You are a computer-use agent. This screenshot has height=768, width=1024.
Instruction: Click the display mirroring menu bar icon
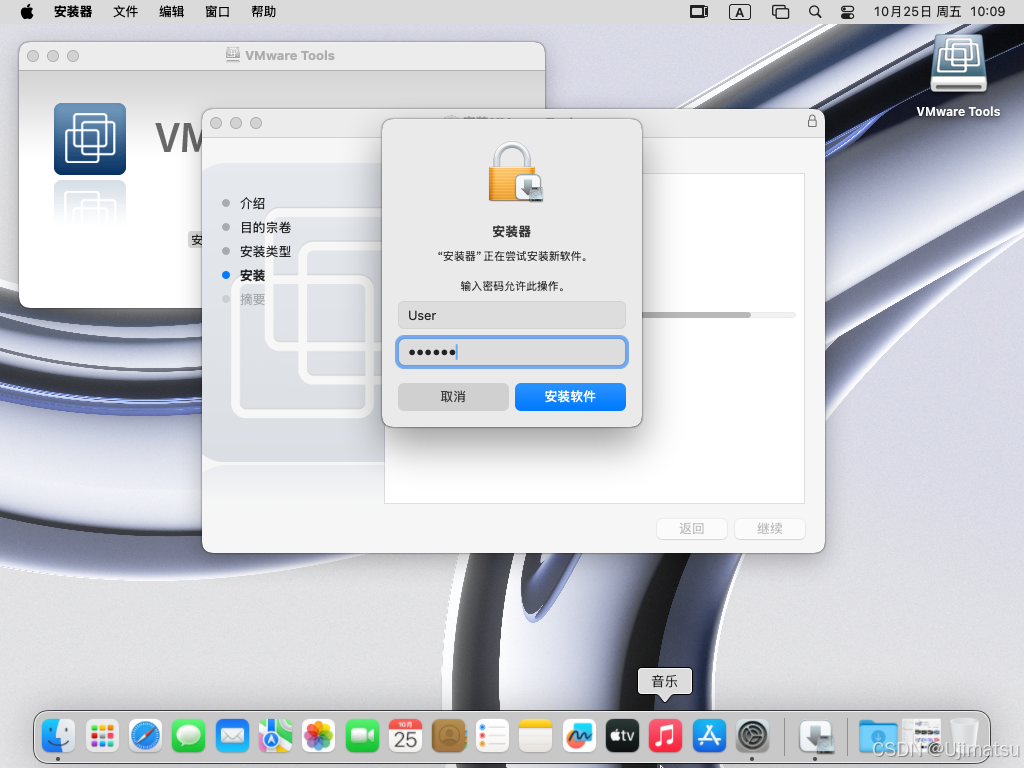coord(699,12)
